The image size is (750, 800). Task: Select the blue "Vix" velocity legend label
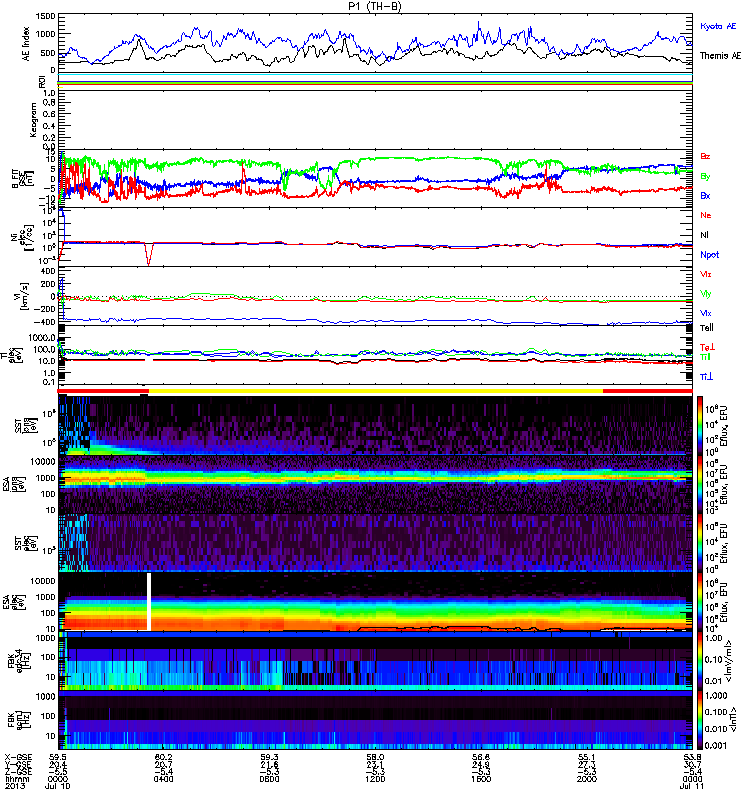(706, 313)
